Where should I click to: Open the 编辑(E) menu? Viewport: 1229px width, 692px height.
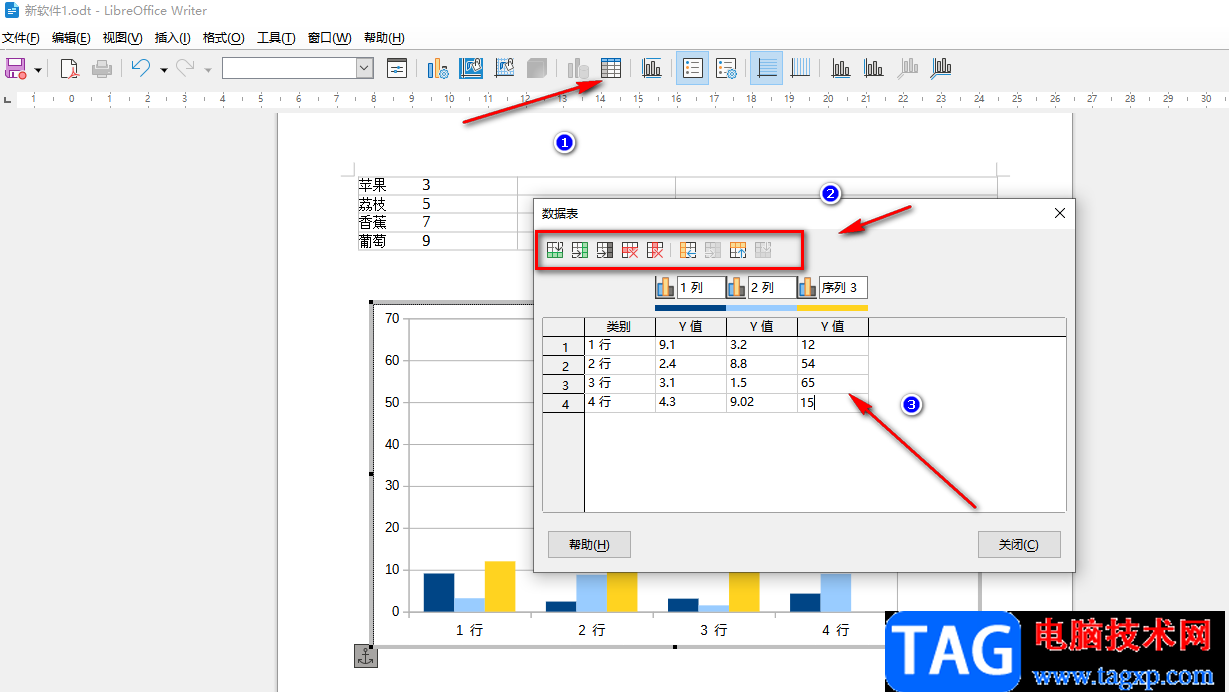71,38
